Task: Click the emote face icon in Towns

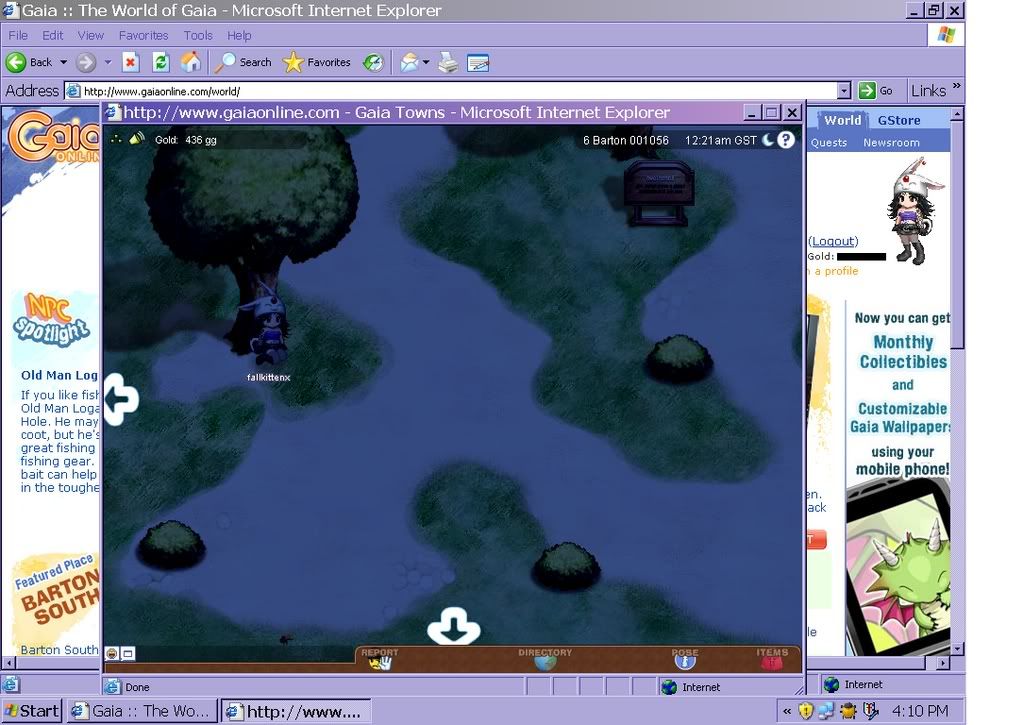Action: click(x=112, y=653)
